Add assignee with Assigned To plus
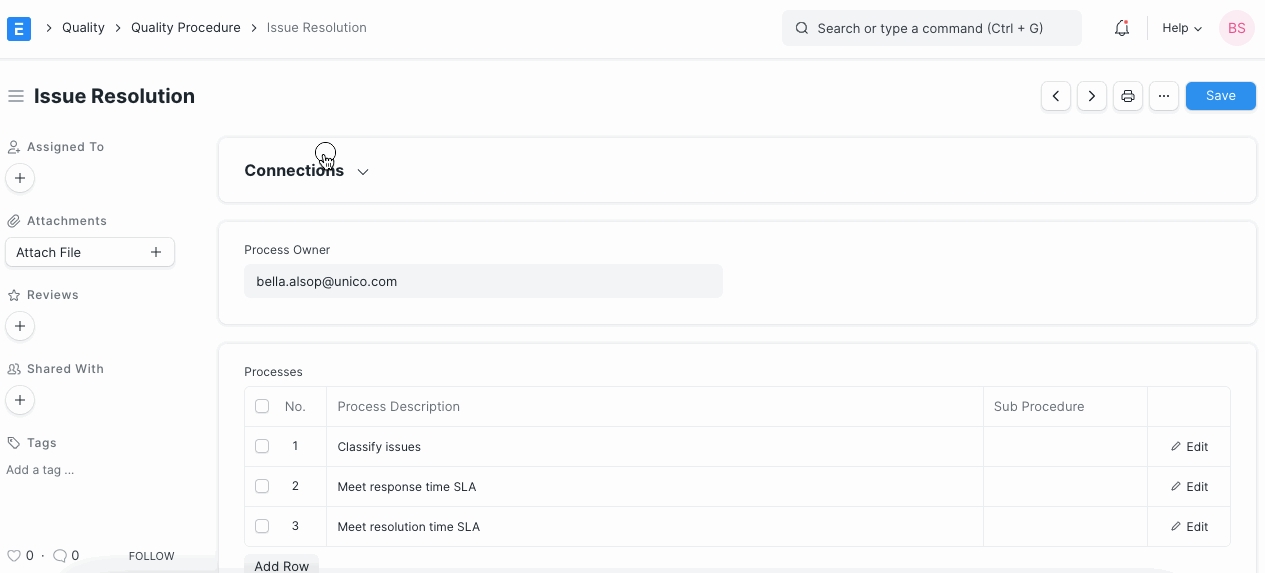The height and width of the screenshot is (573, 1265). pos(20,178)
